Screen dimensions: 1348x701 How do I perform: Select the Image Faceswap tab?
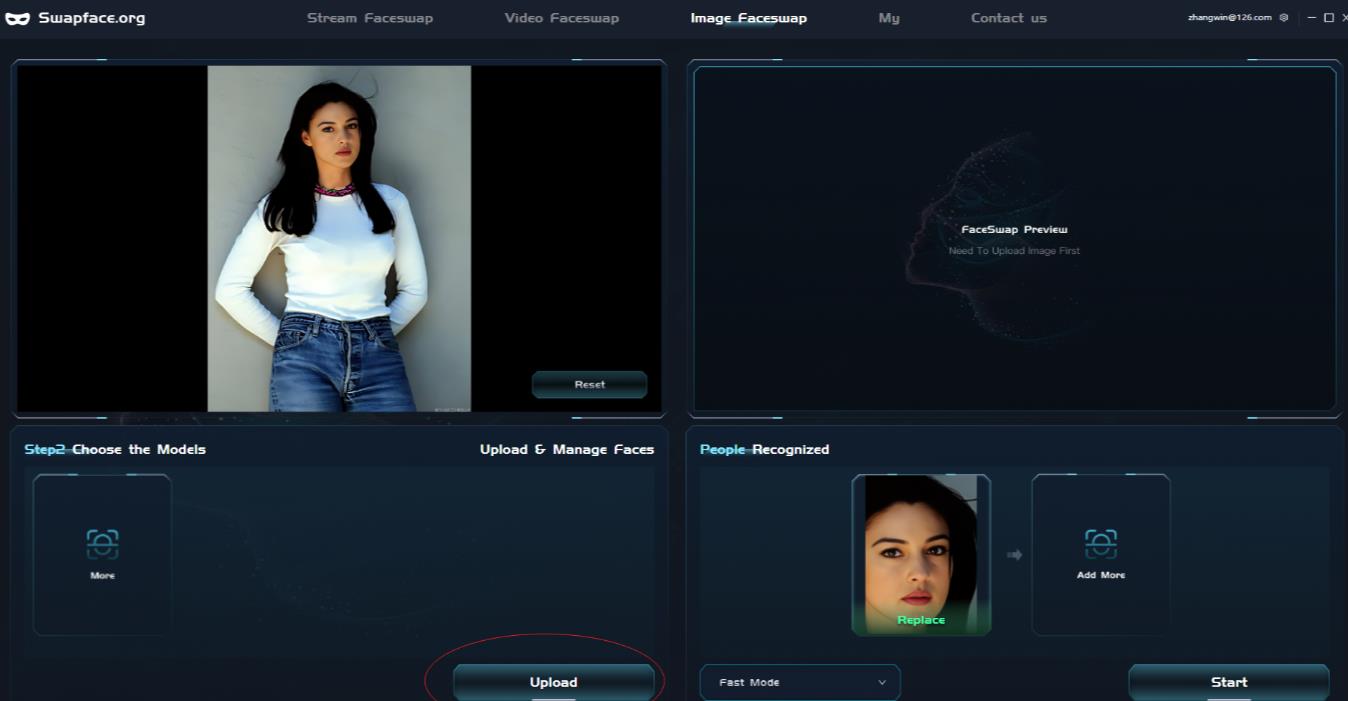(x=748, y=18)
